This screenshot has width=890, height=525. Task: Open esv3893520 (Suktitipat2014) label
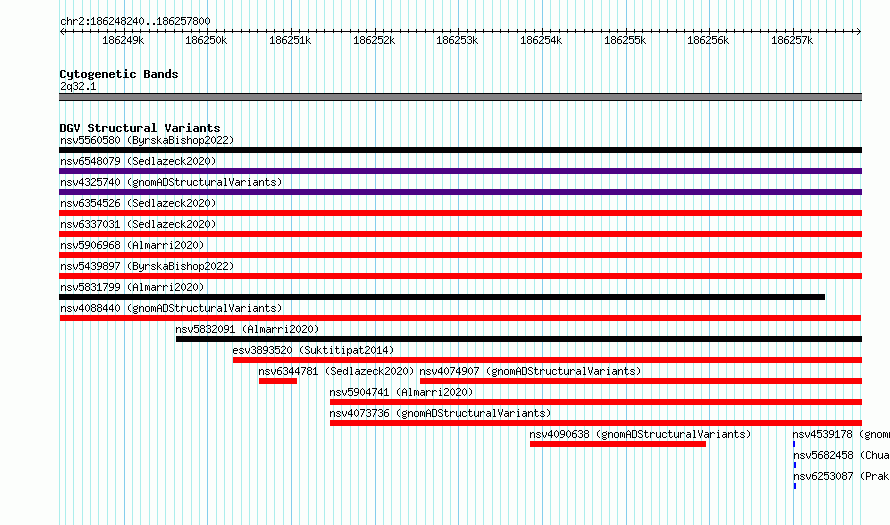313,350
